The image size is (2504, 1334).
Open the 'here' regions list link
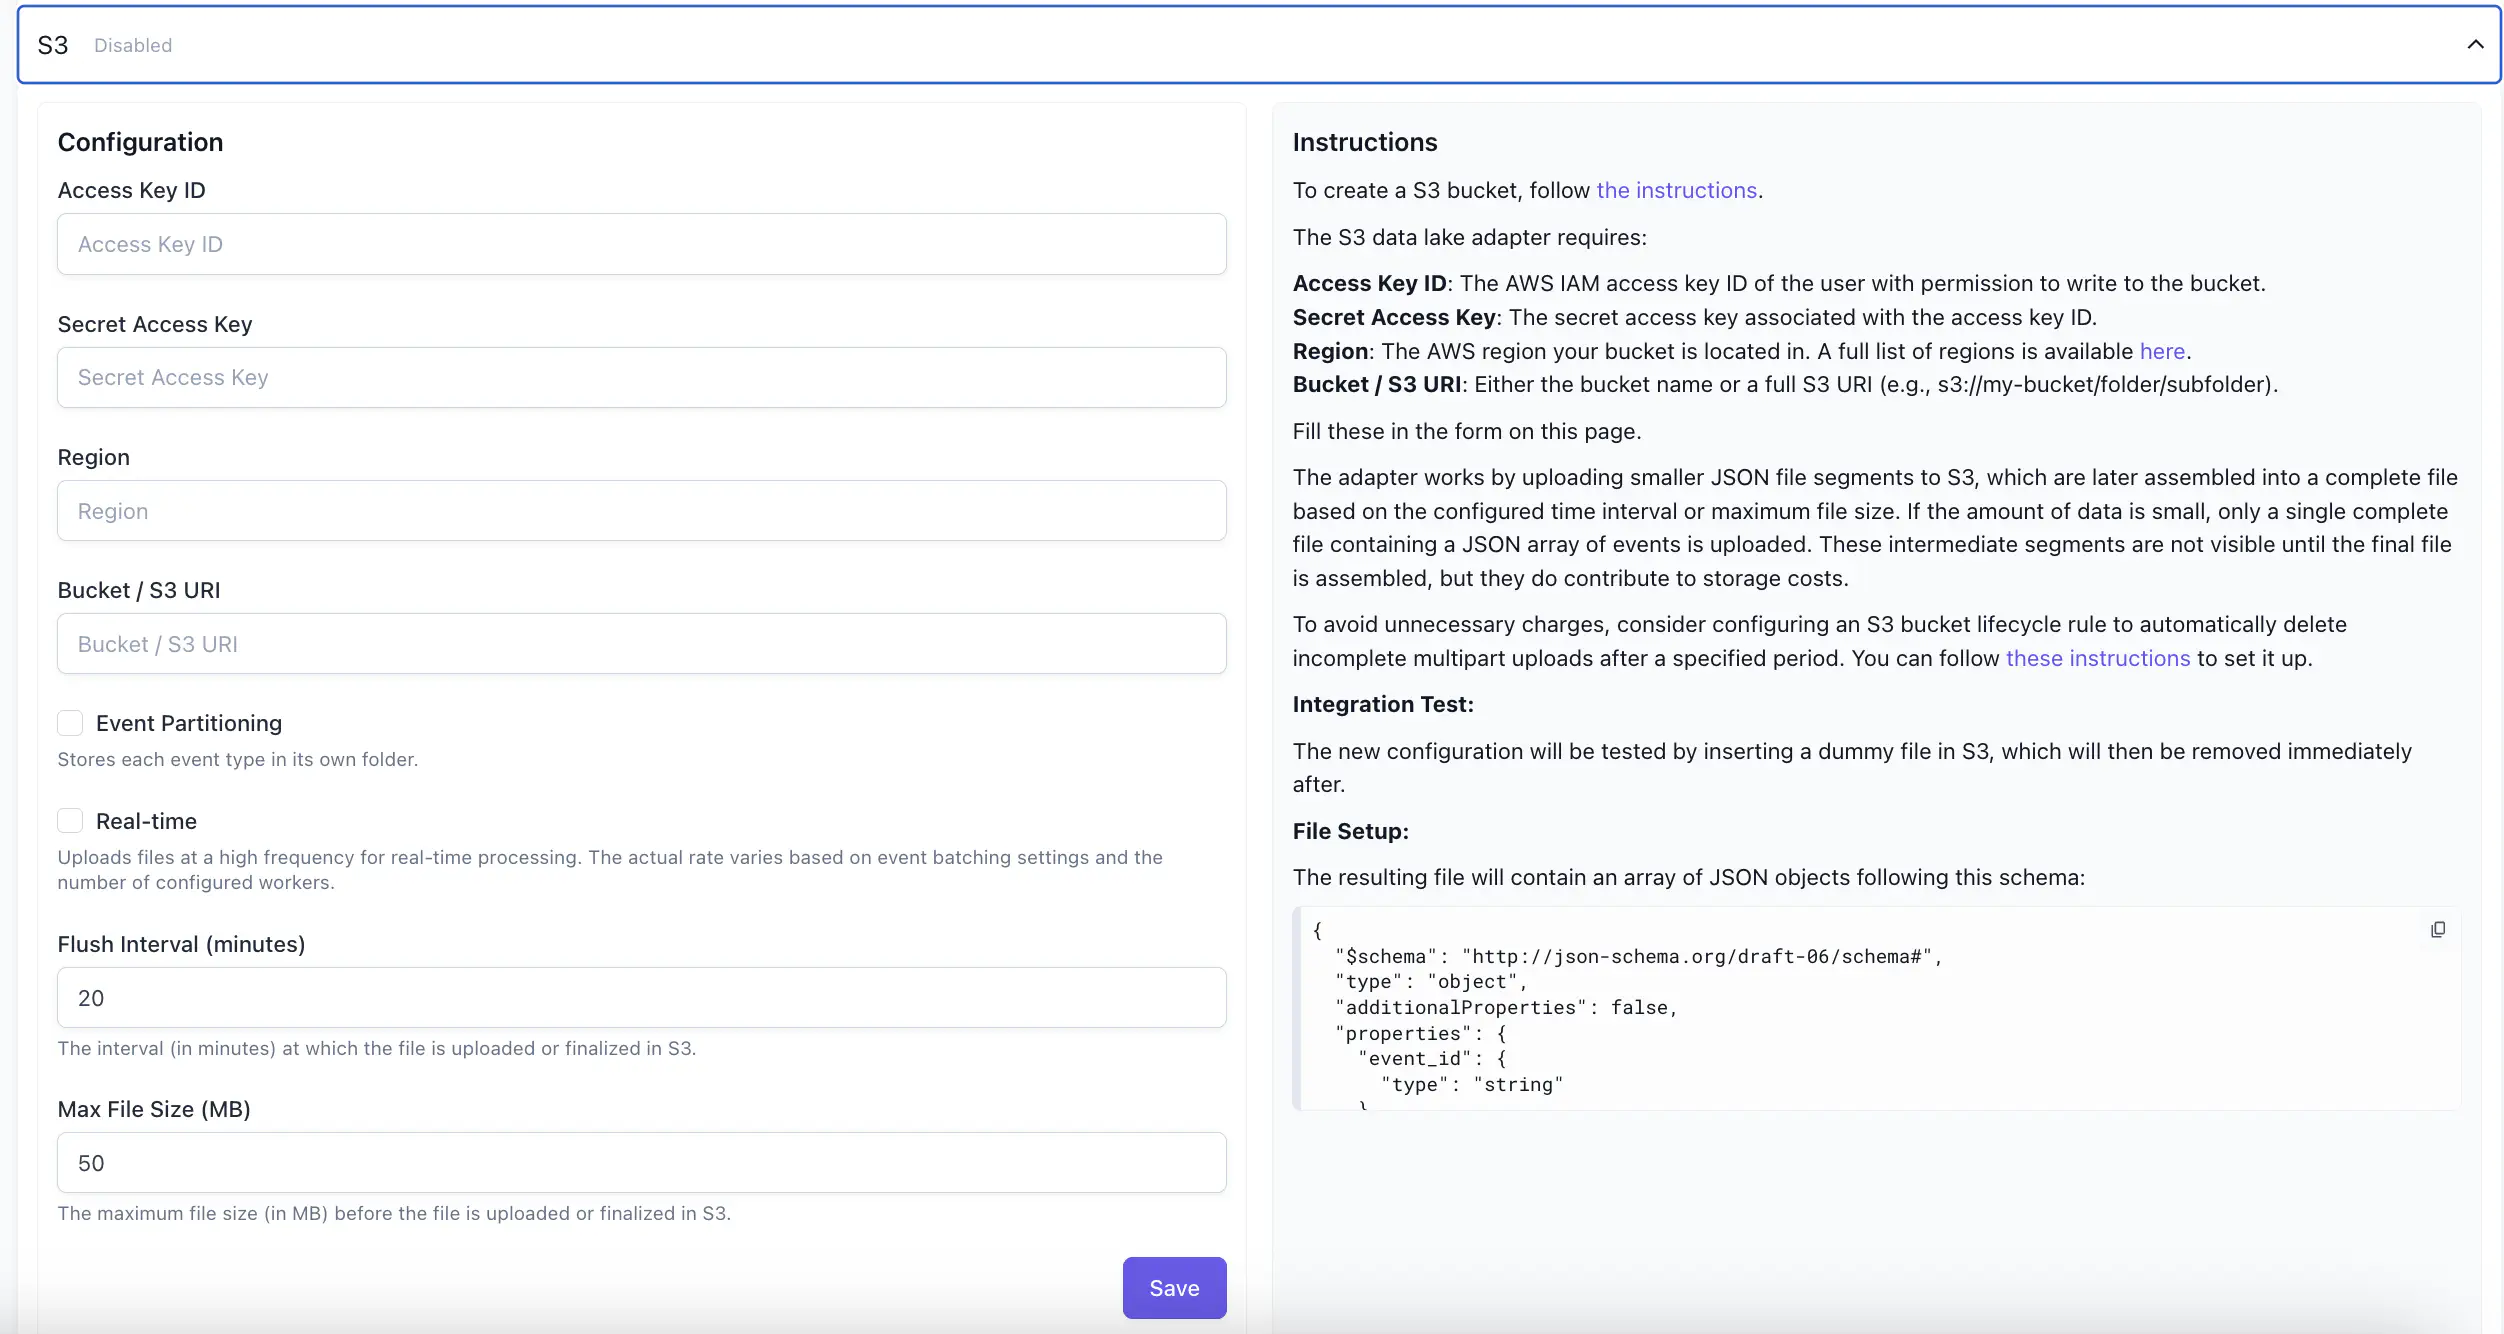coord(2162,351)
